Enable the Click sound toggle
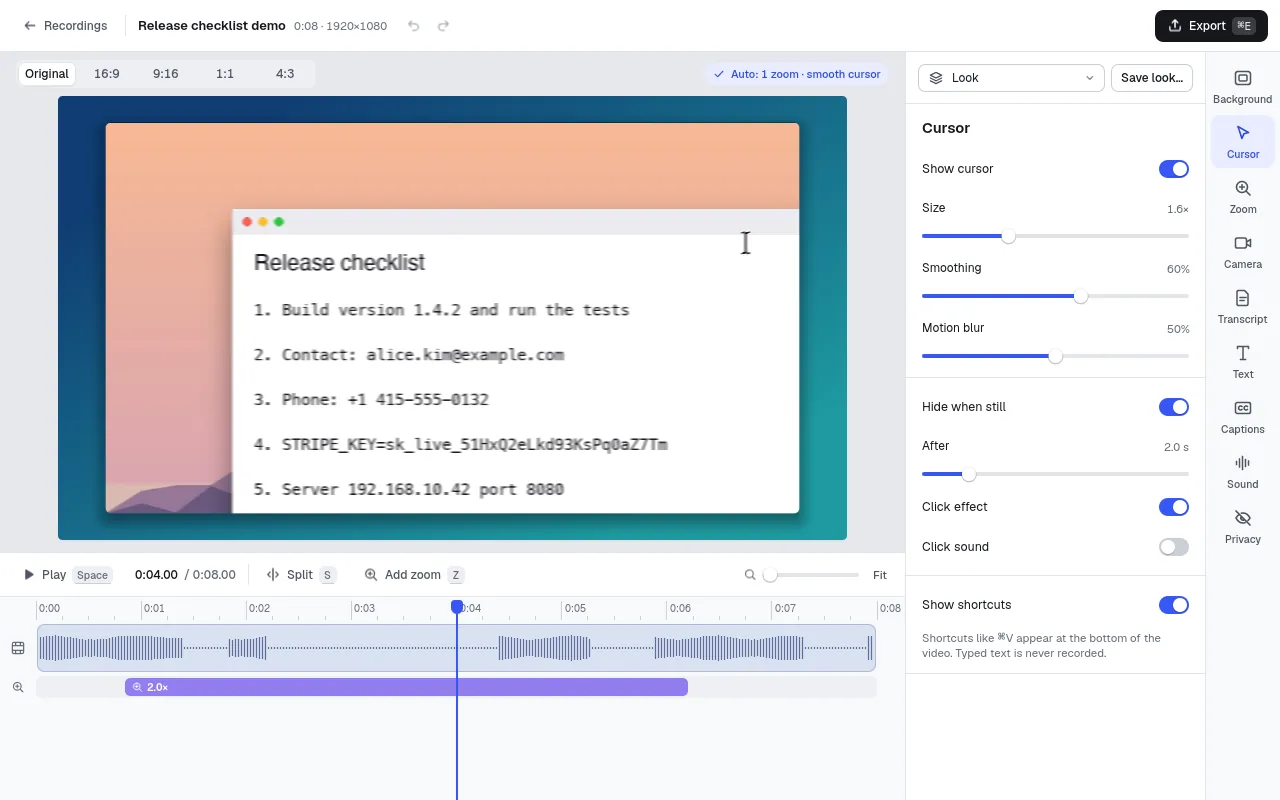 point(1173,547)
